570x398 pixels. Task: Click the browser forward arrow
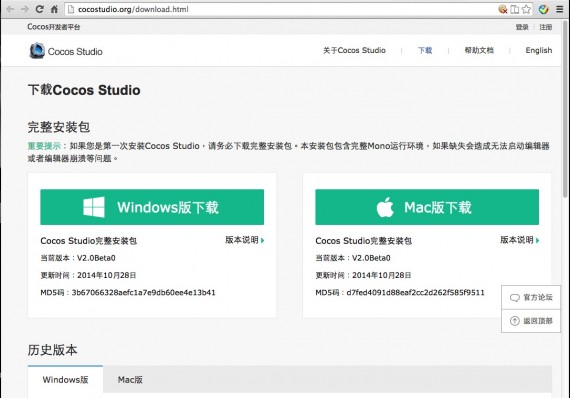point(25,9)
